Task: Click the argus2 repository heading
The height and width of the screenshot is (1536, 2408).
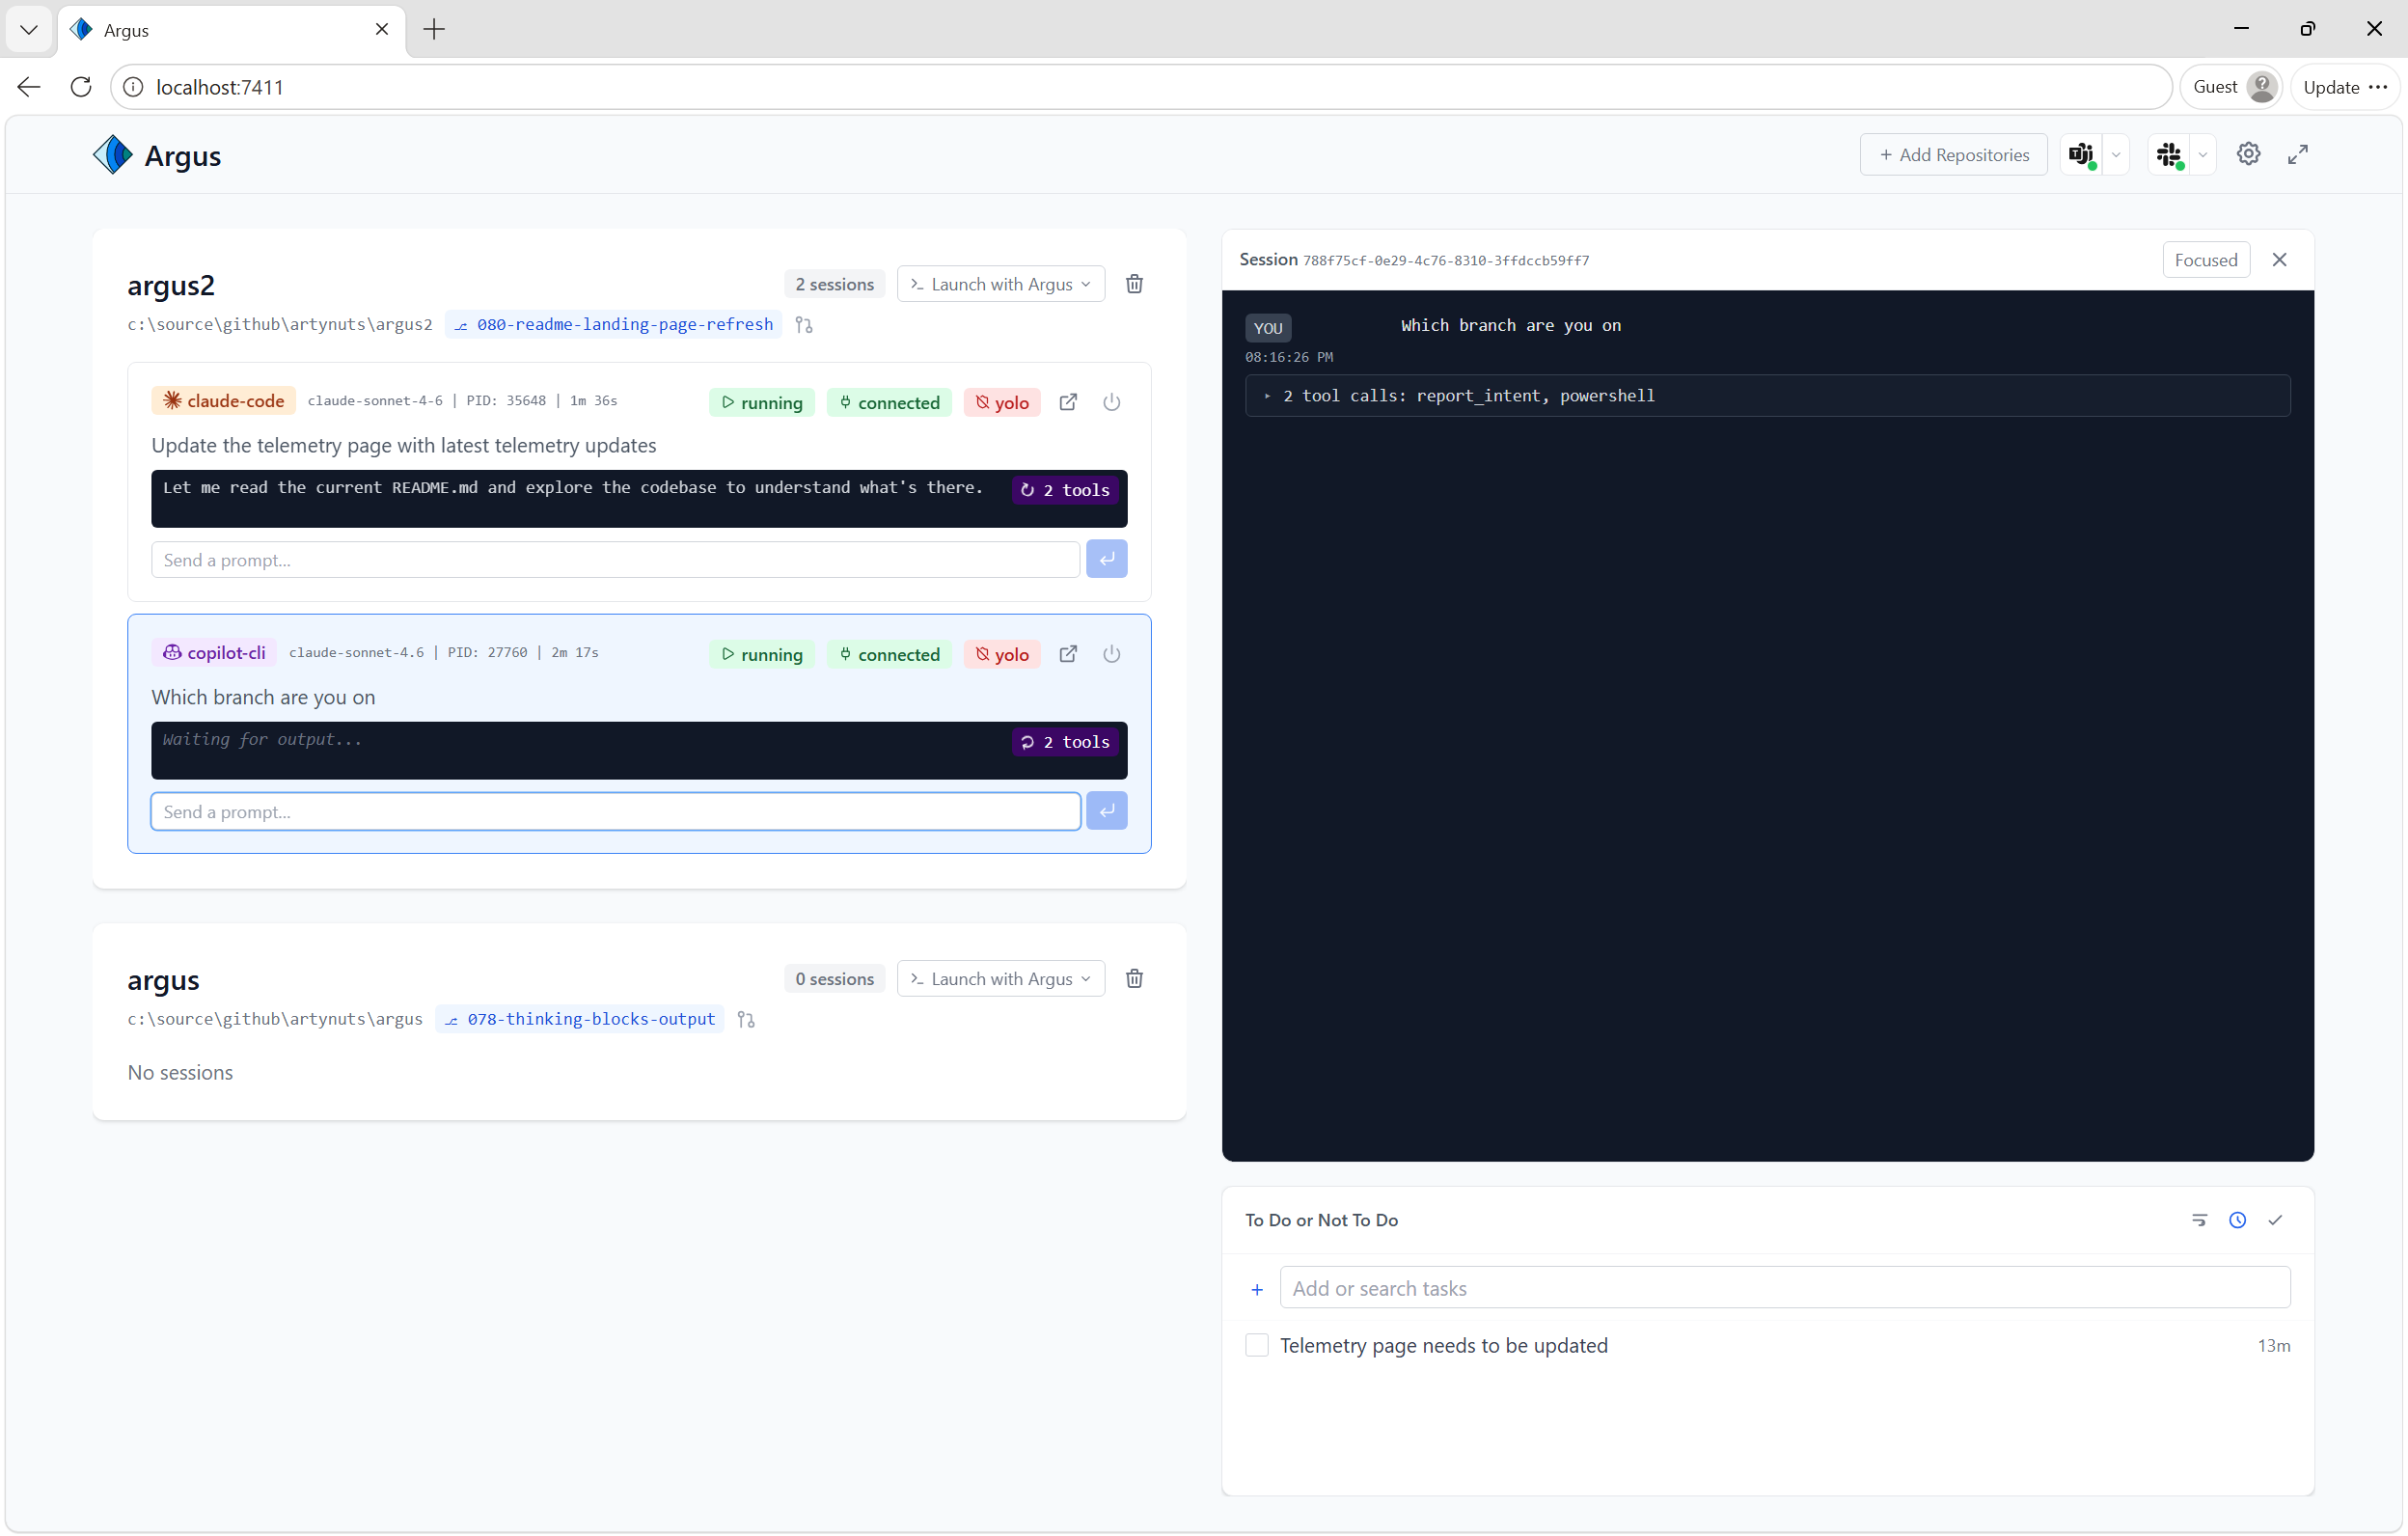Action: pyautogui.click(x=171, y=286)
